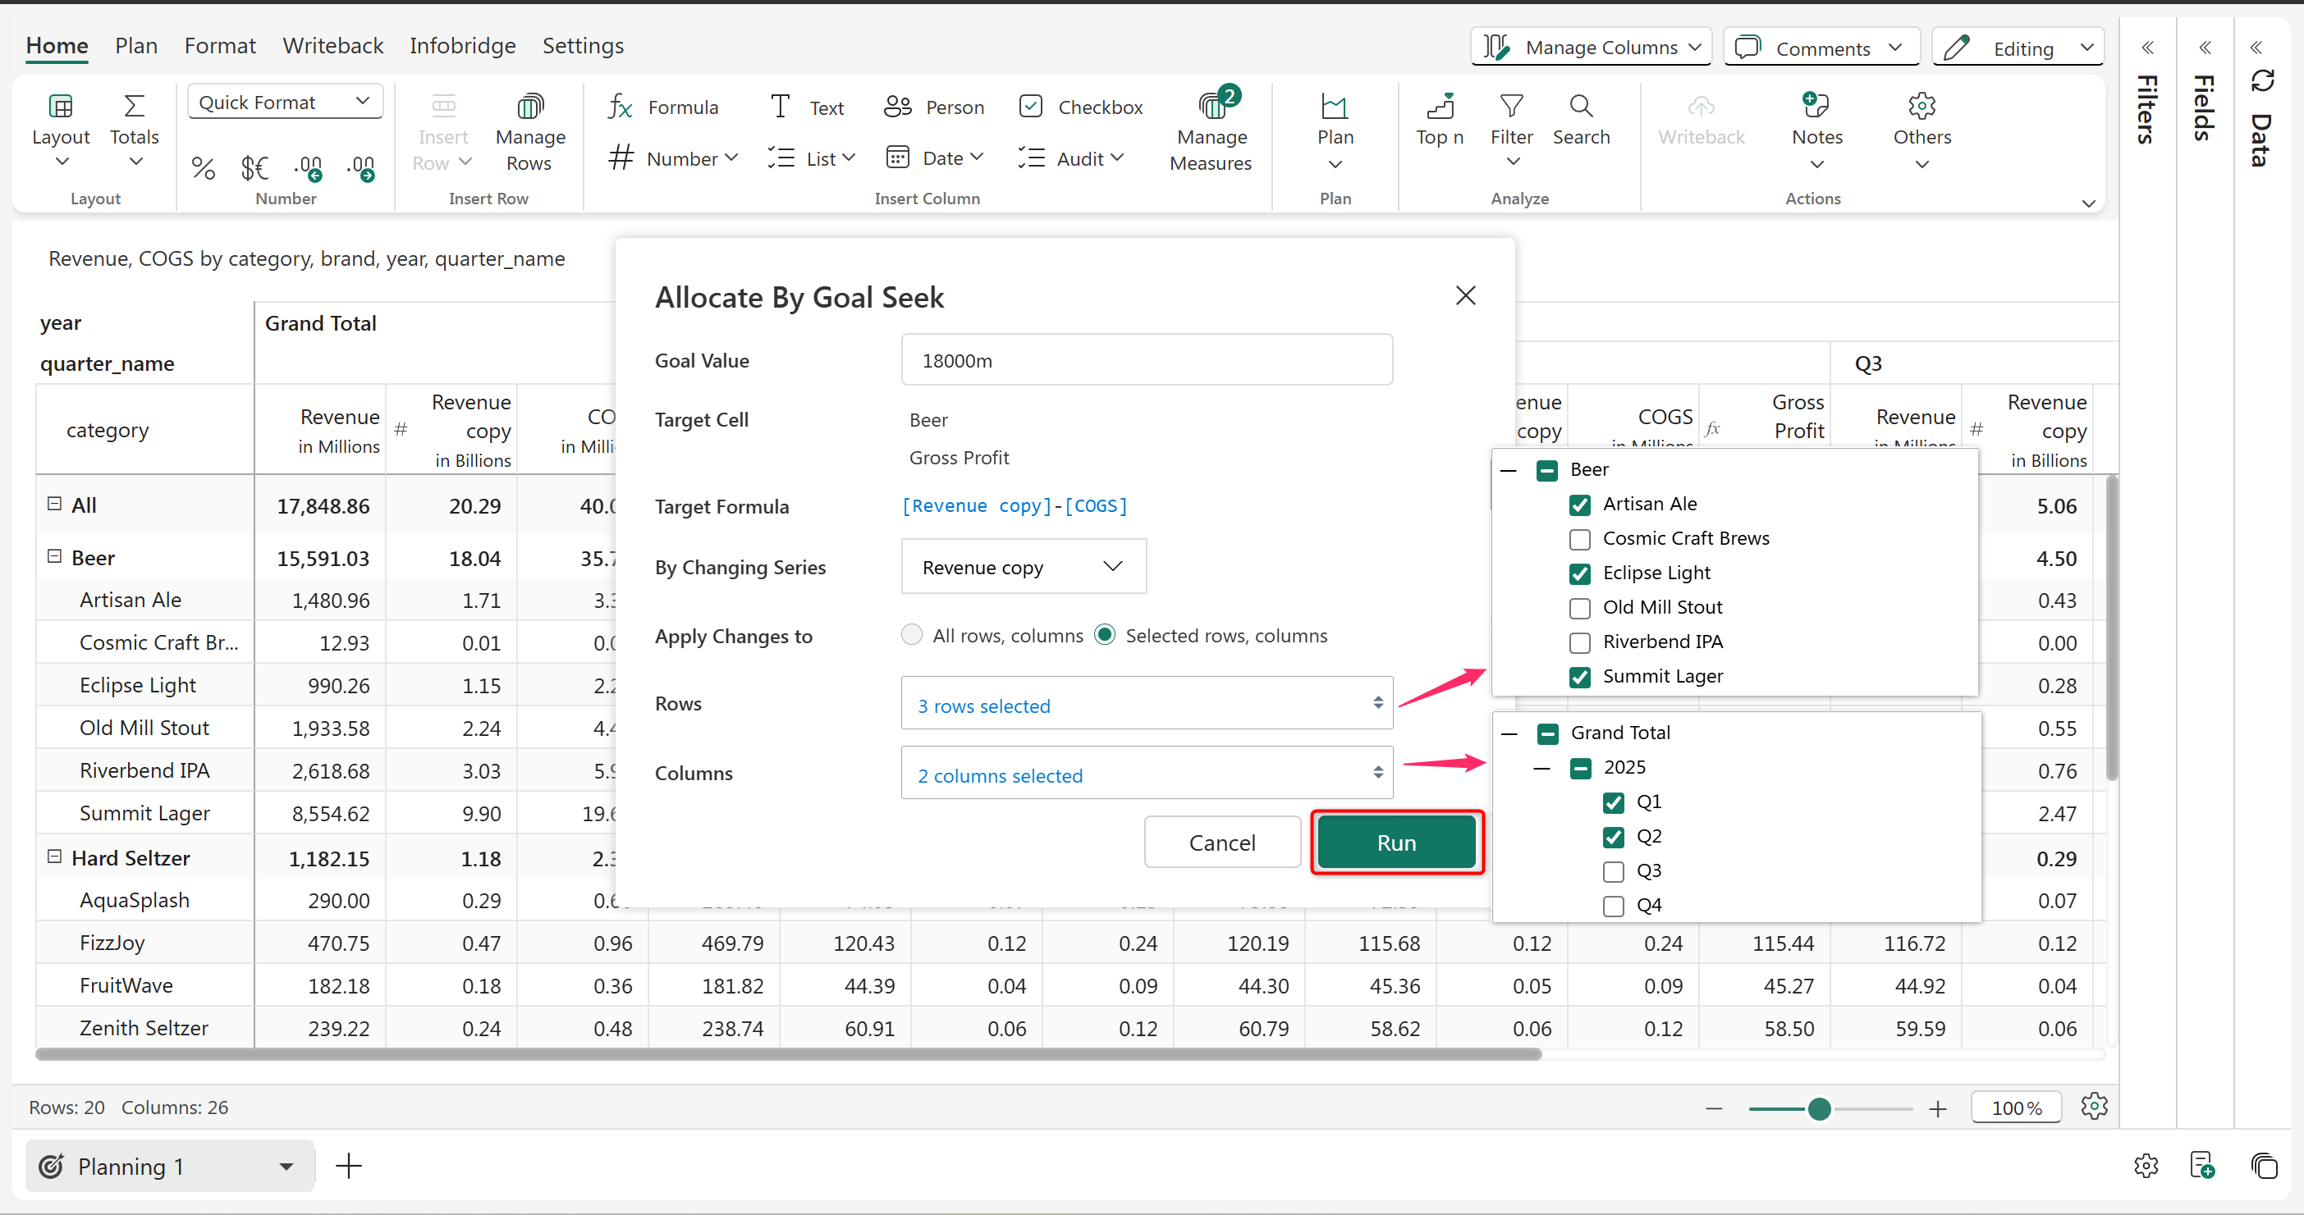Open the Top n analysis tool
2304x1215 pixels.
[1439, 120]
